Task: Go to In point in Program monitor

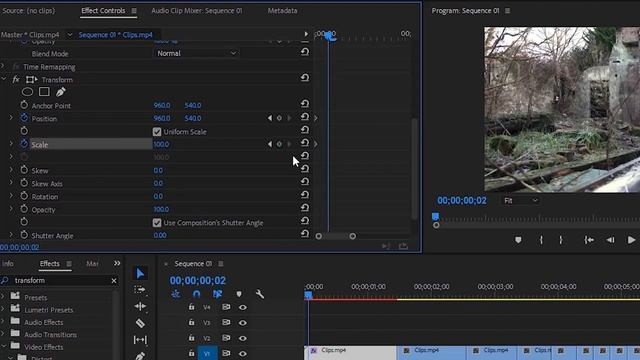Action: click(x=589, y=240)
